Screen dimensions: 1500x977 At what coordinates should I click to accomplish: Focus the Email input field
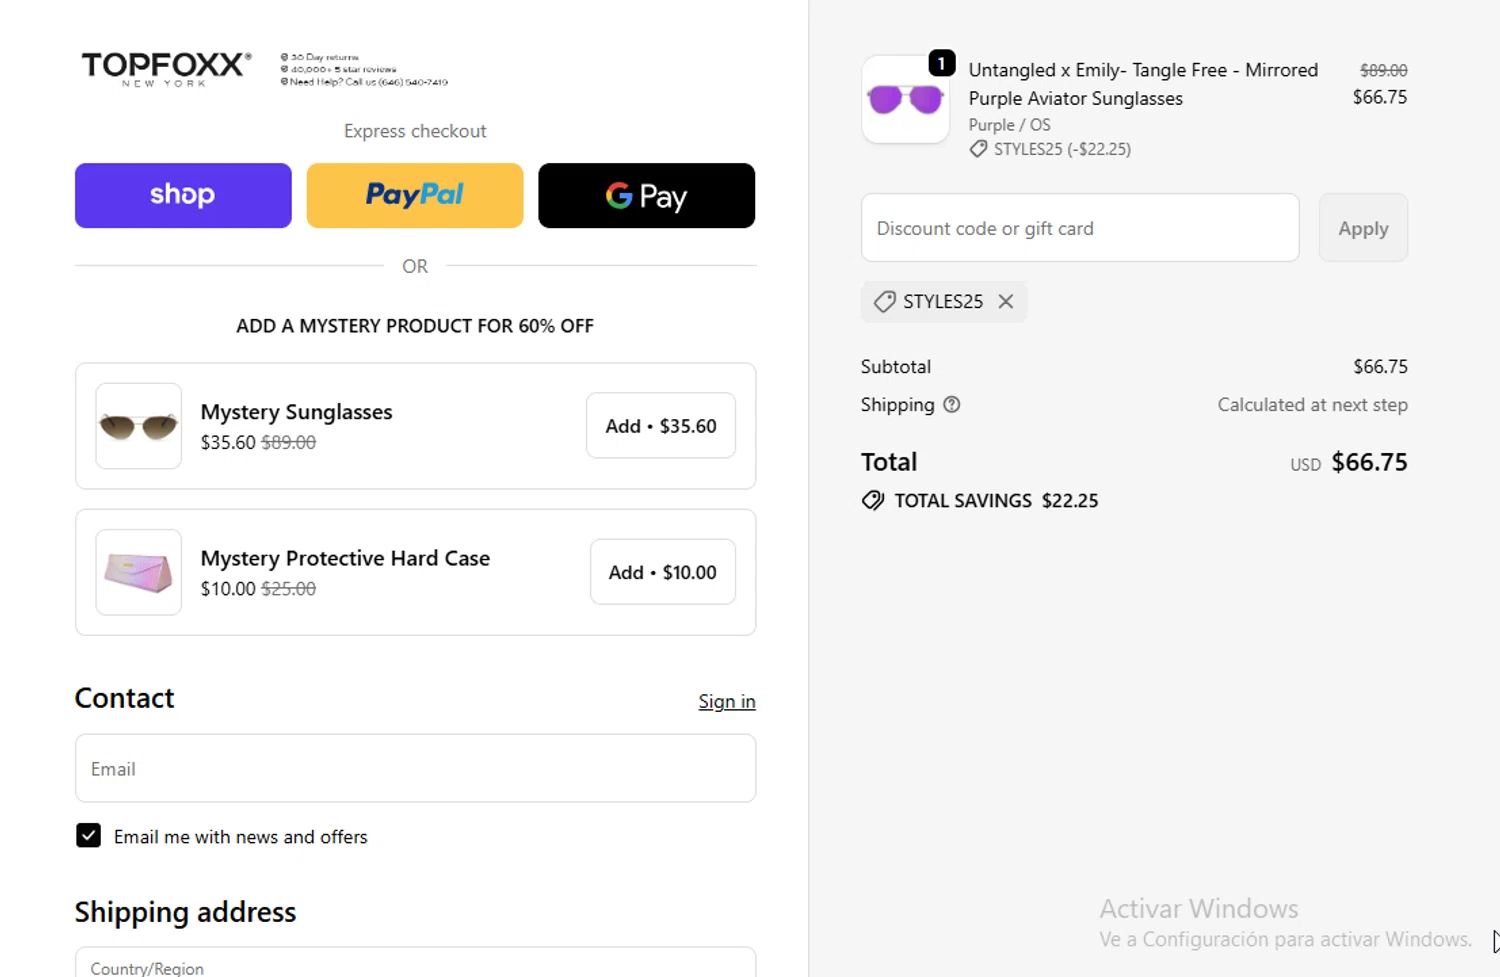point(415,768)
